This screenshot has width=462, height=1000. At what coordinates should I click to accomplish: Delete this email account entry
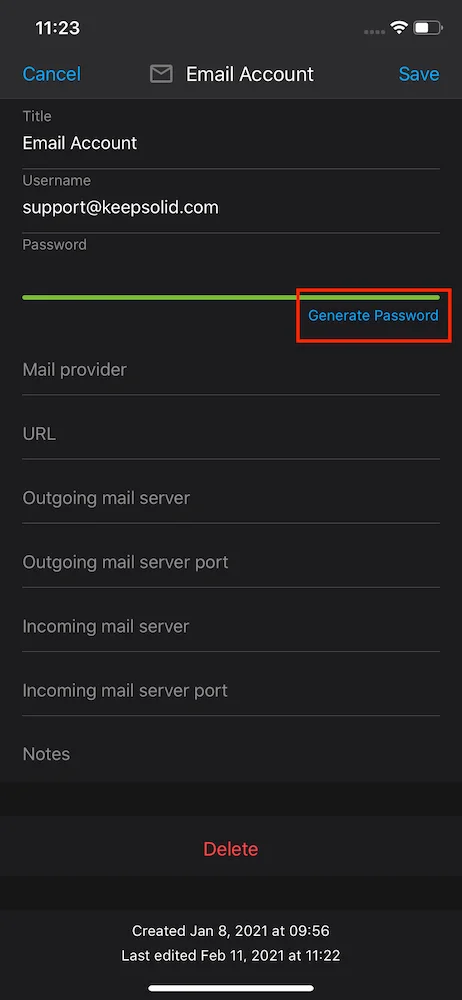[x=231, y=849]
